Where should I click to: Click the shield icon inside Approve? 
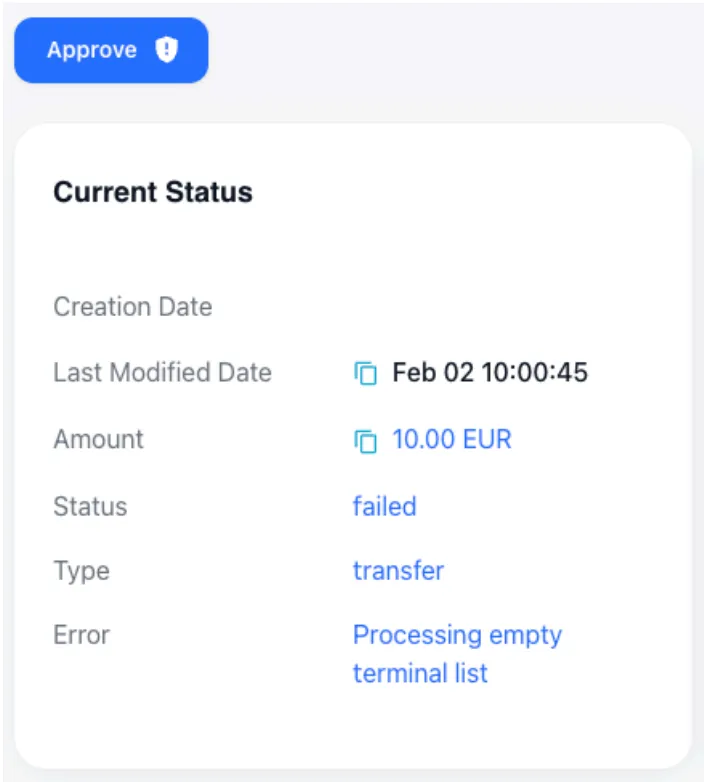coord(166,50)
